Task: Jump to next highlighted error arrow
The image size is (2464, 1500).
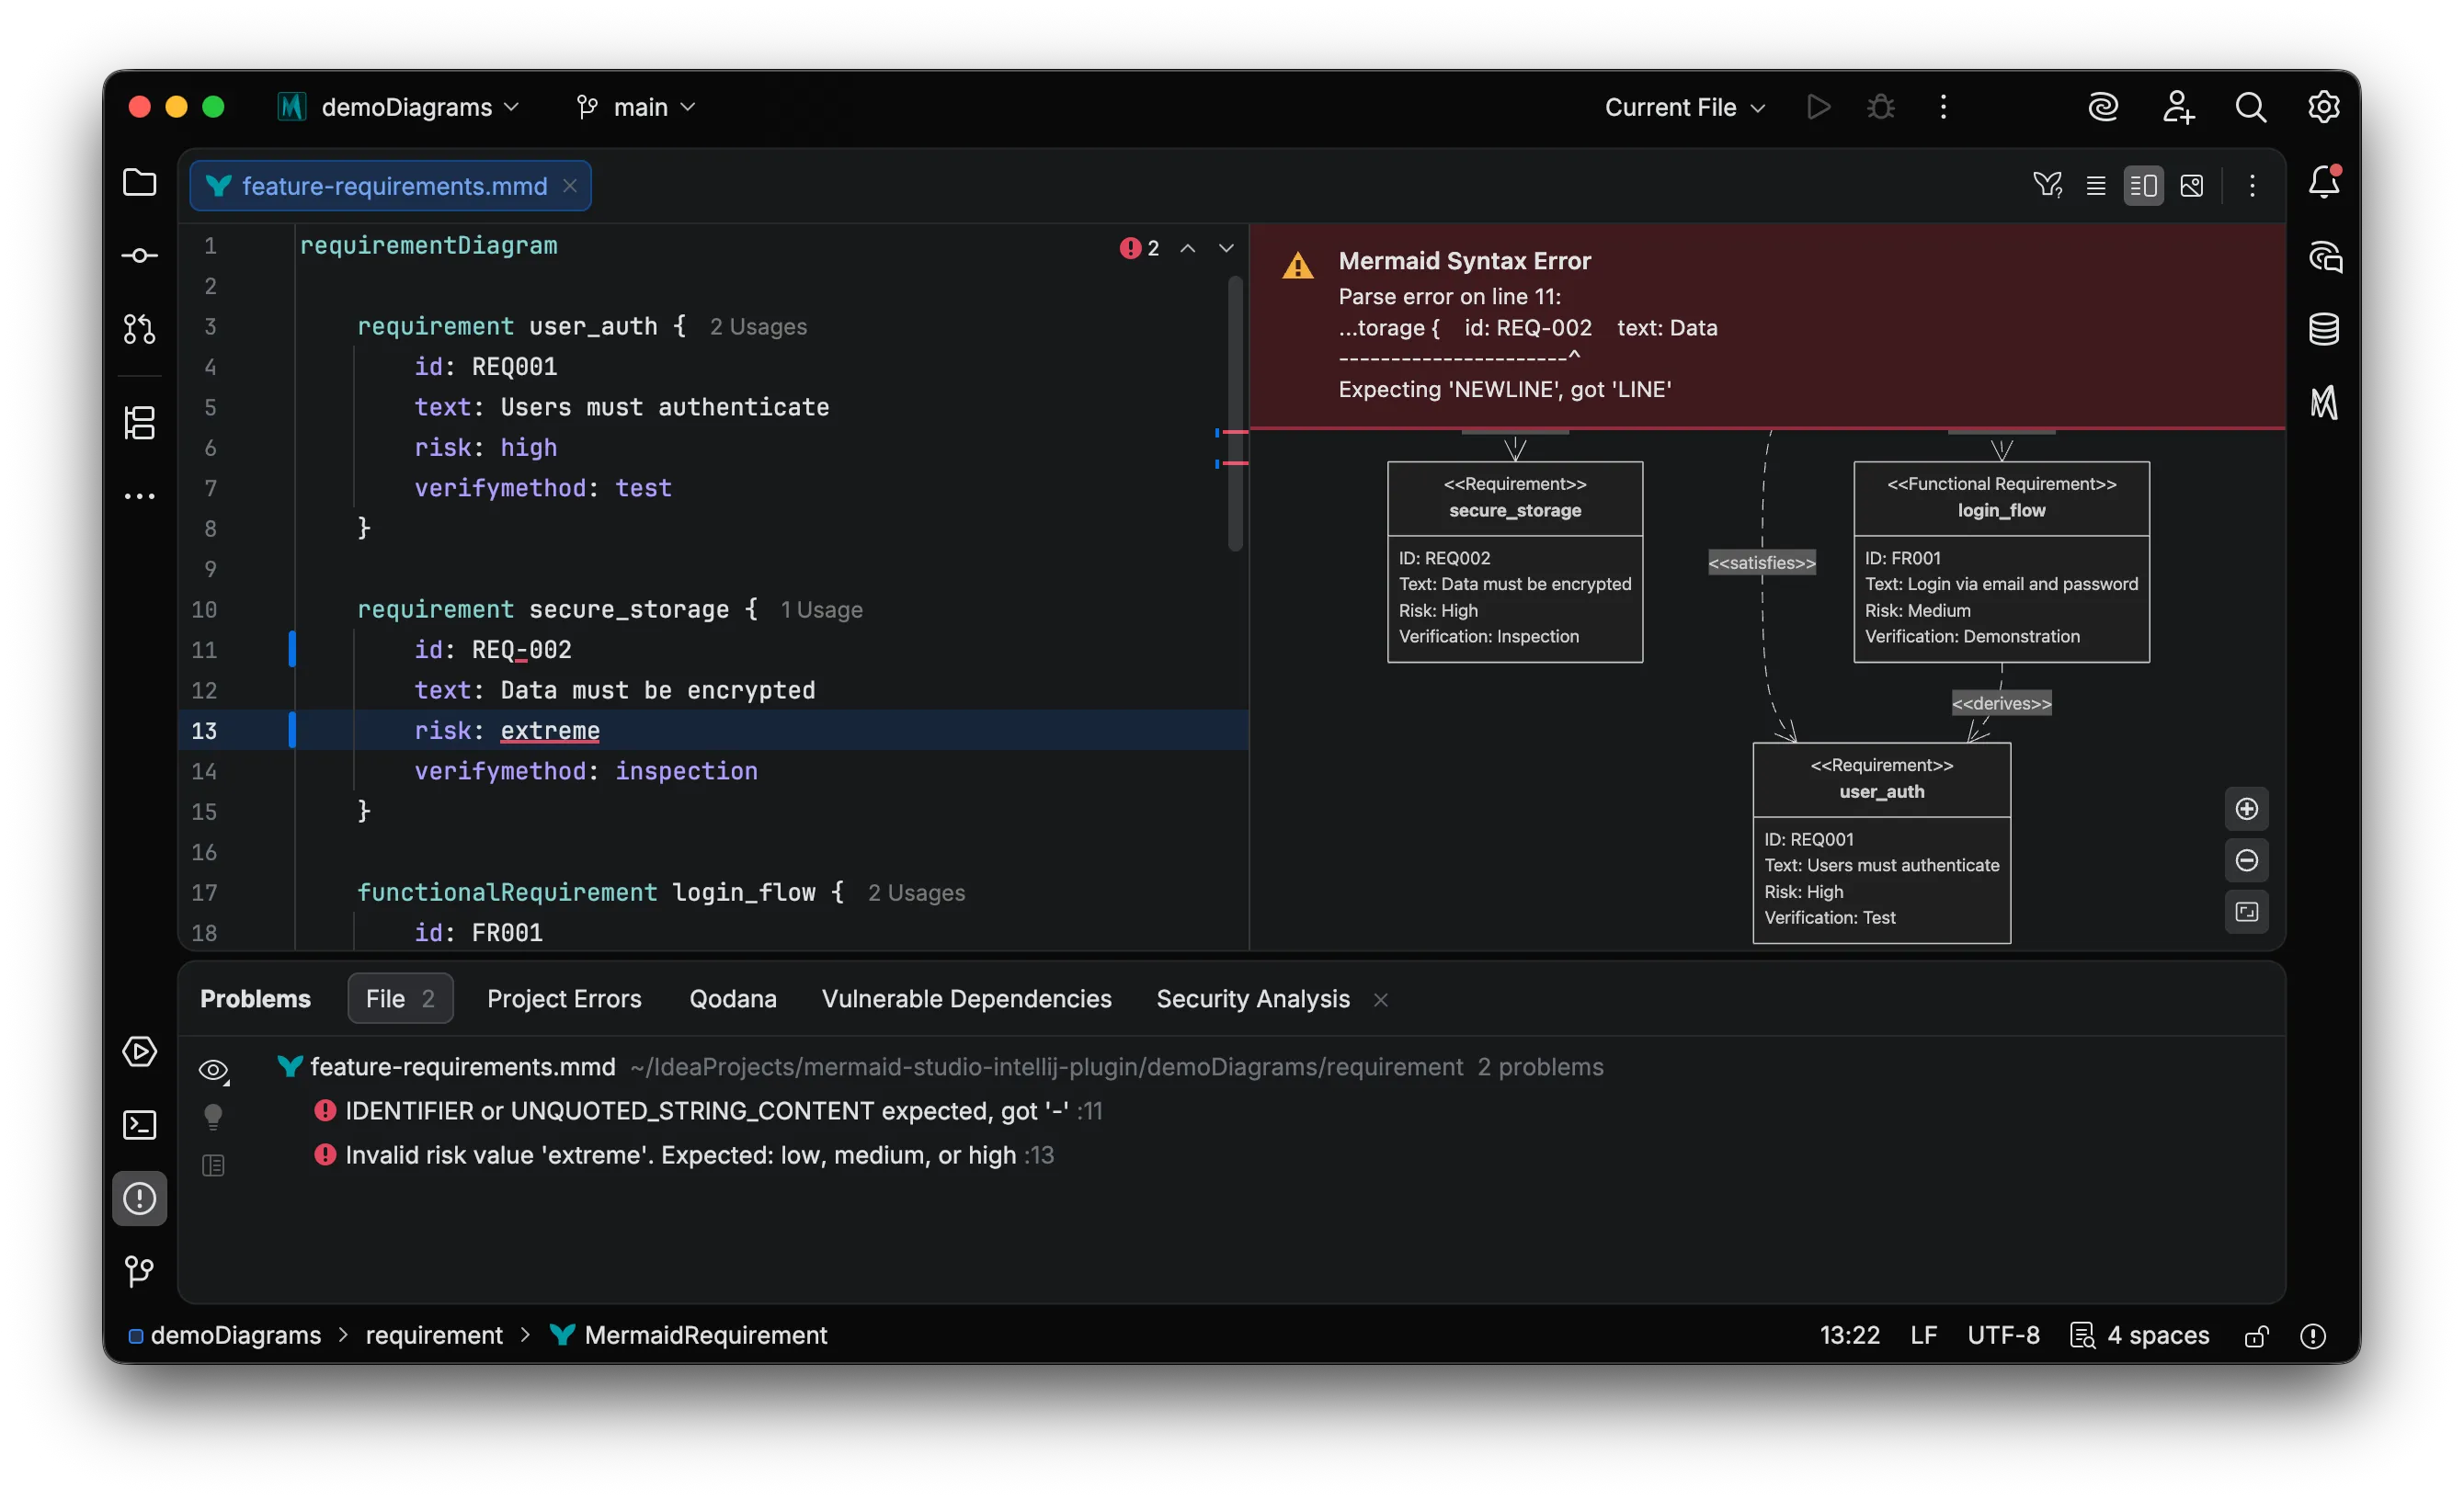Action: pyautogui.click(x=1226, y=248)
